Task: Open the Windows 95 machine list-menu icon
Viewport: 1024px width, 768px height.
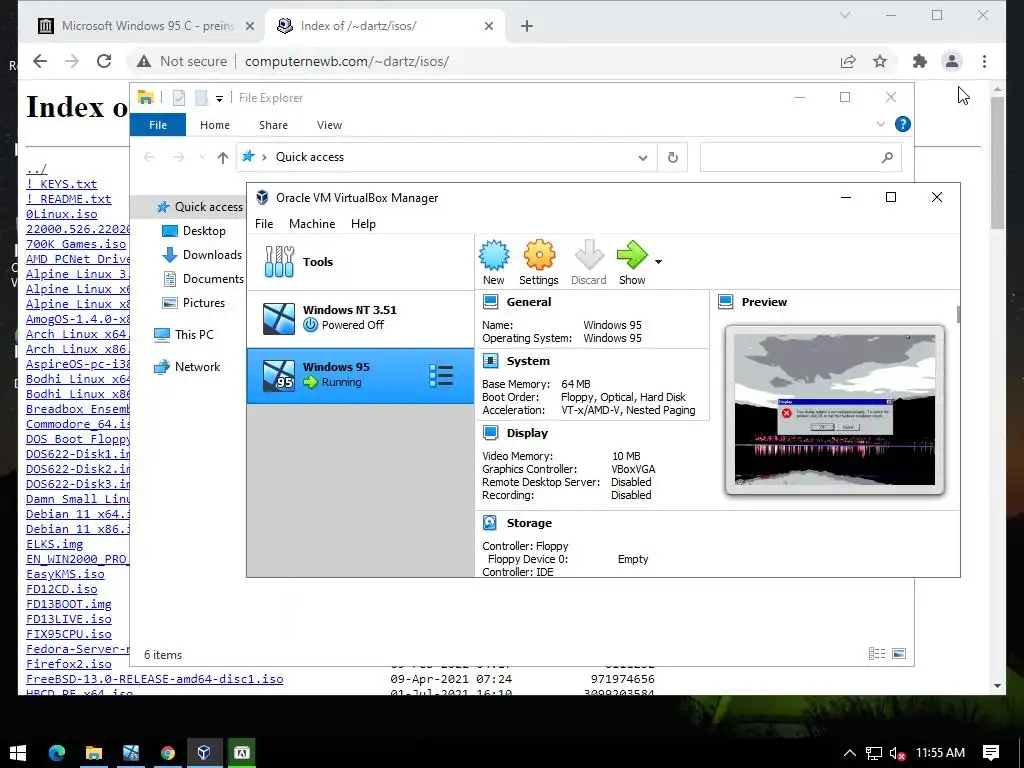Action: (441, 376)
